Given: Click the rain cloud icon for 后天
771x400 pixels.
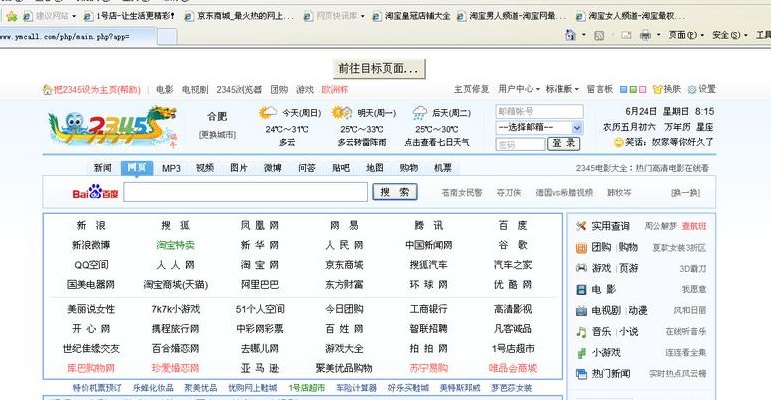Looking at the screenshot, I should pos(419,113).
